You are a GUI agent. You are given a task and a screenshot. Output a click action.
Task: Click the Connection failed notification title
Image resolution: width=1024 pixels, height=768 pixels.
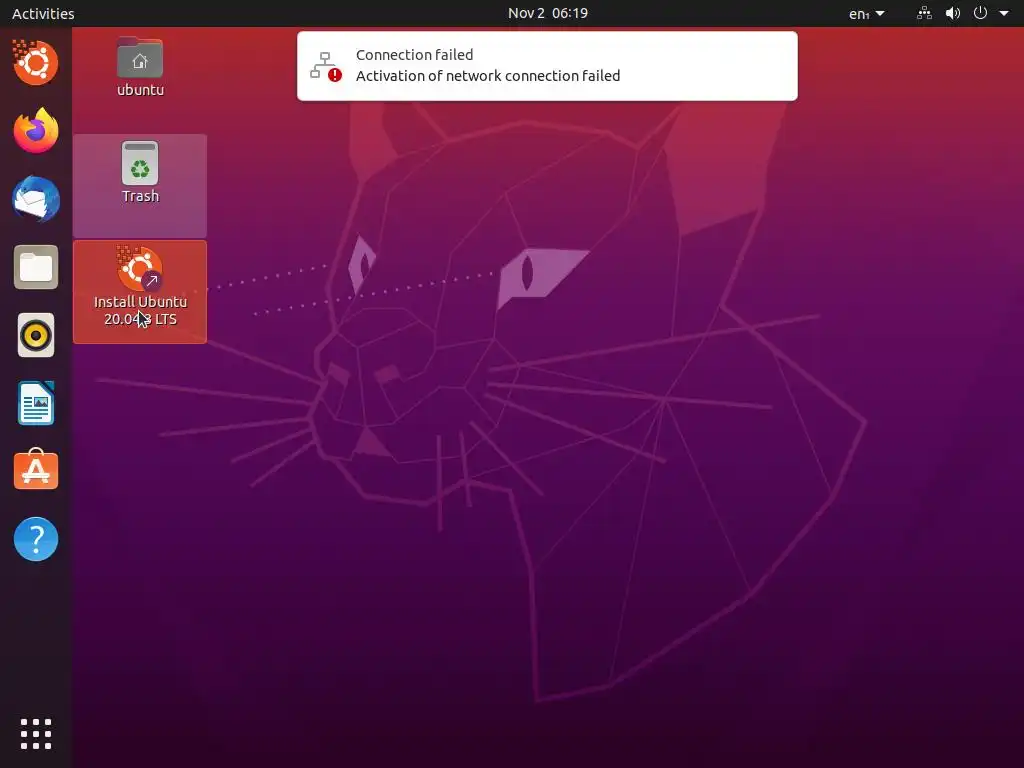[415, 55]
